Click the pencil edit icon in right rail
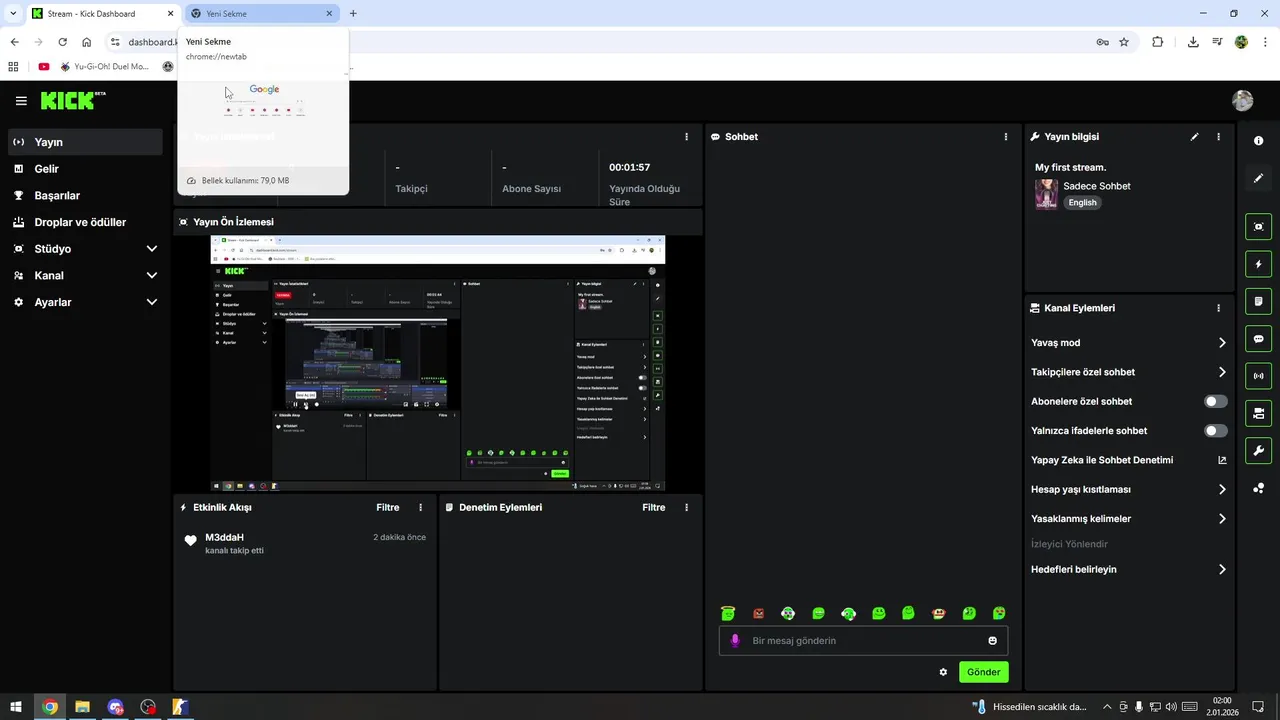1280x720 pixels. [1259, 178]
